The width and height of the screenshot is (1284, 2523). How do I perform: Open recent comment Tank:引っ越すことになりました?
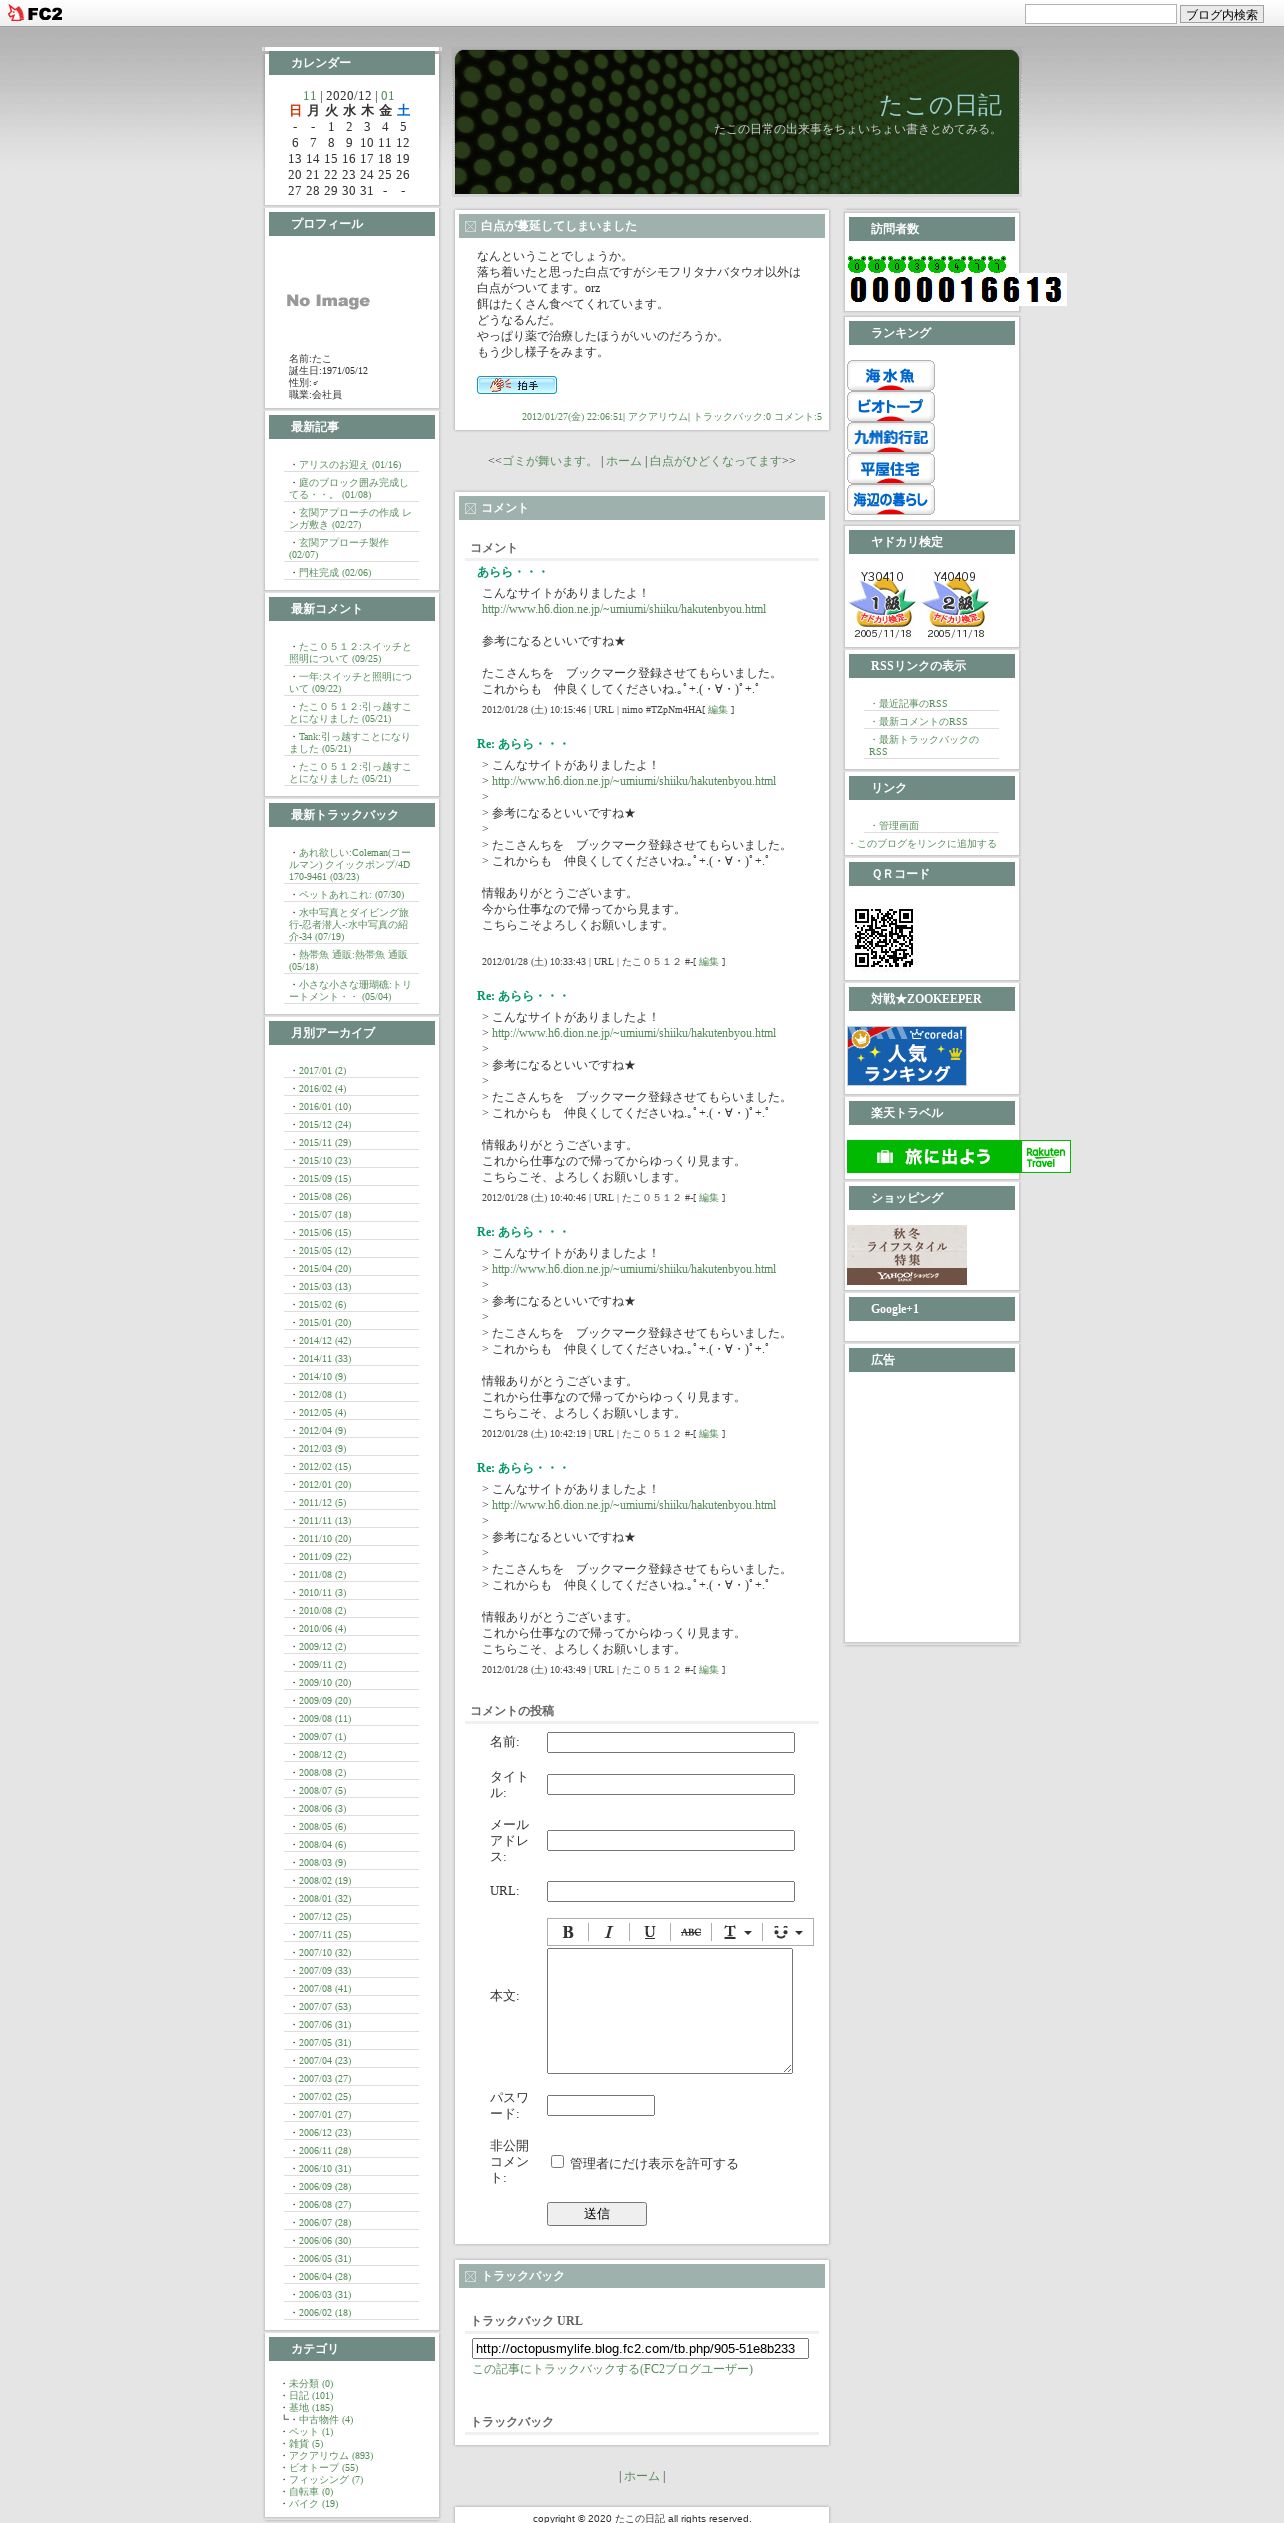point(349,743)
